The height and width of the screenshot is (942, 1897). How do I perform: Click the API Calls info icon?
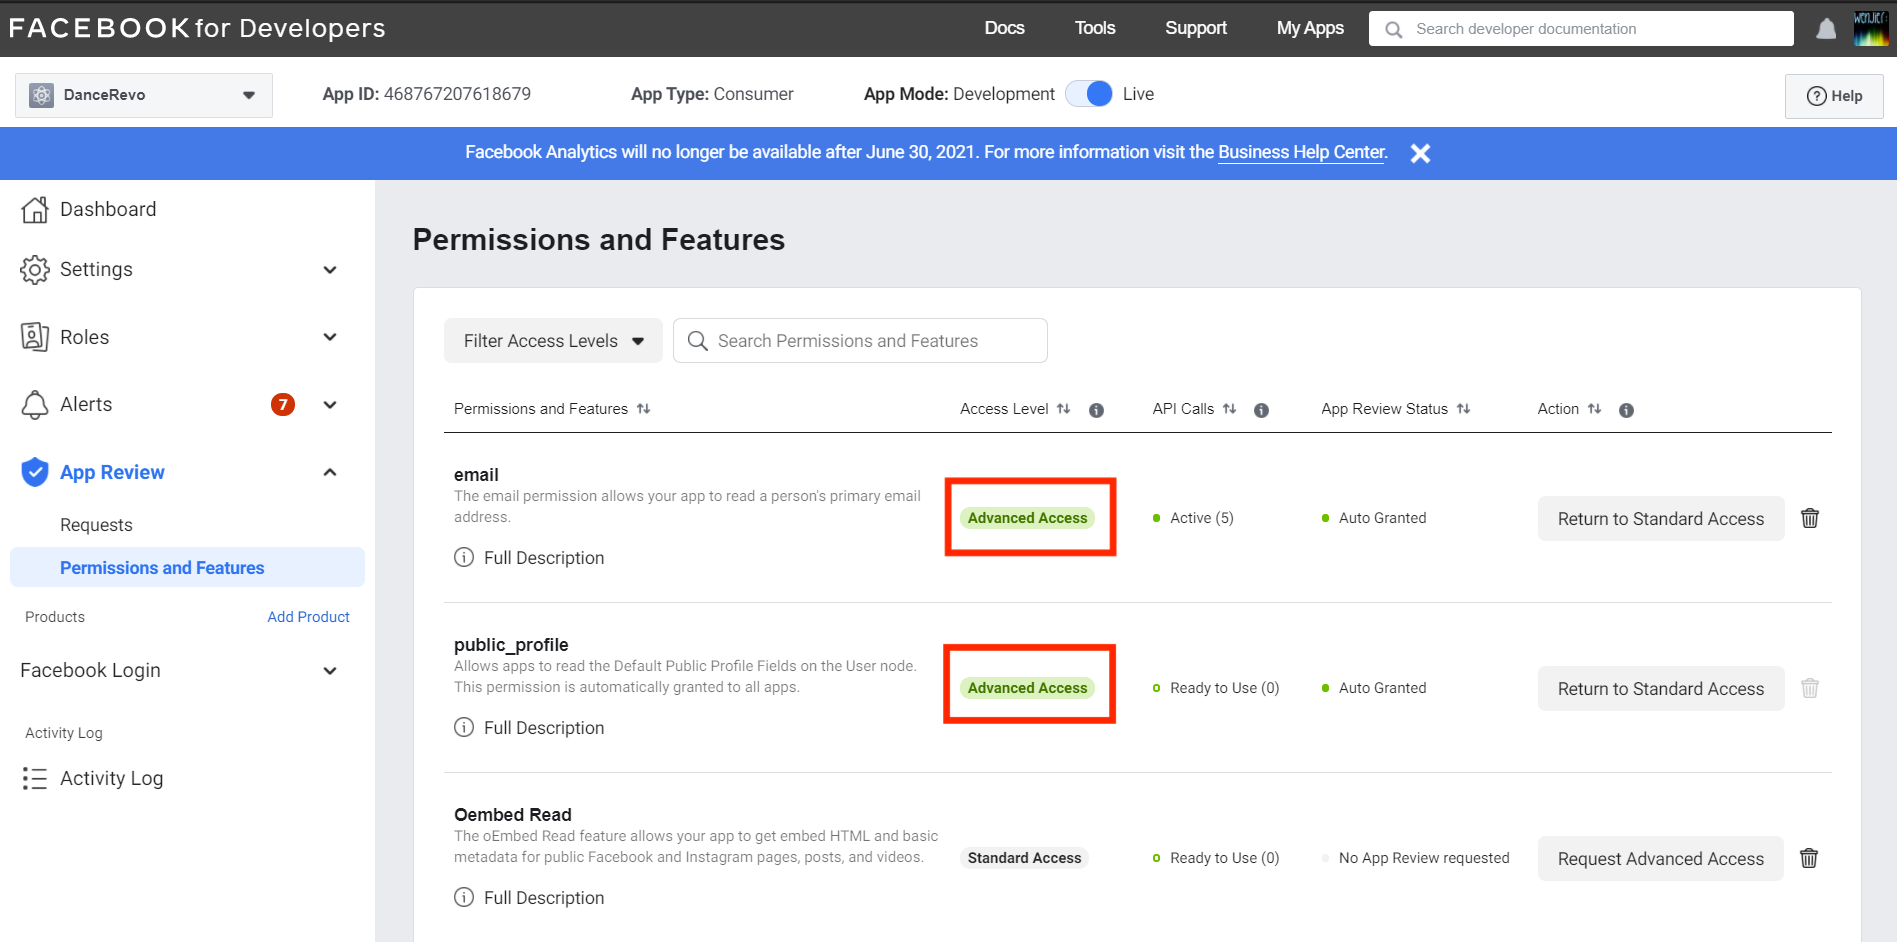coord(1261,410)
